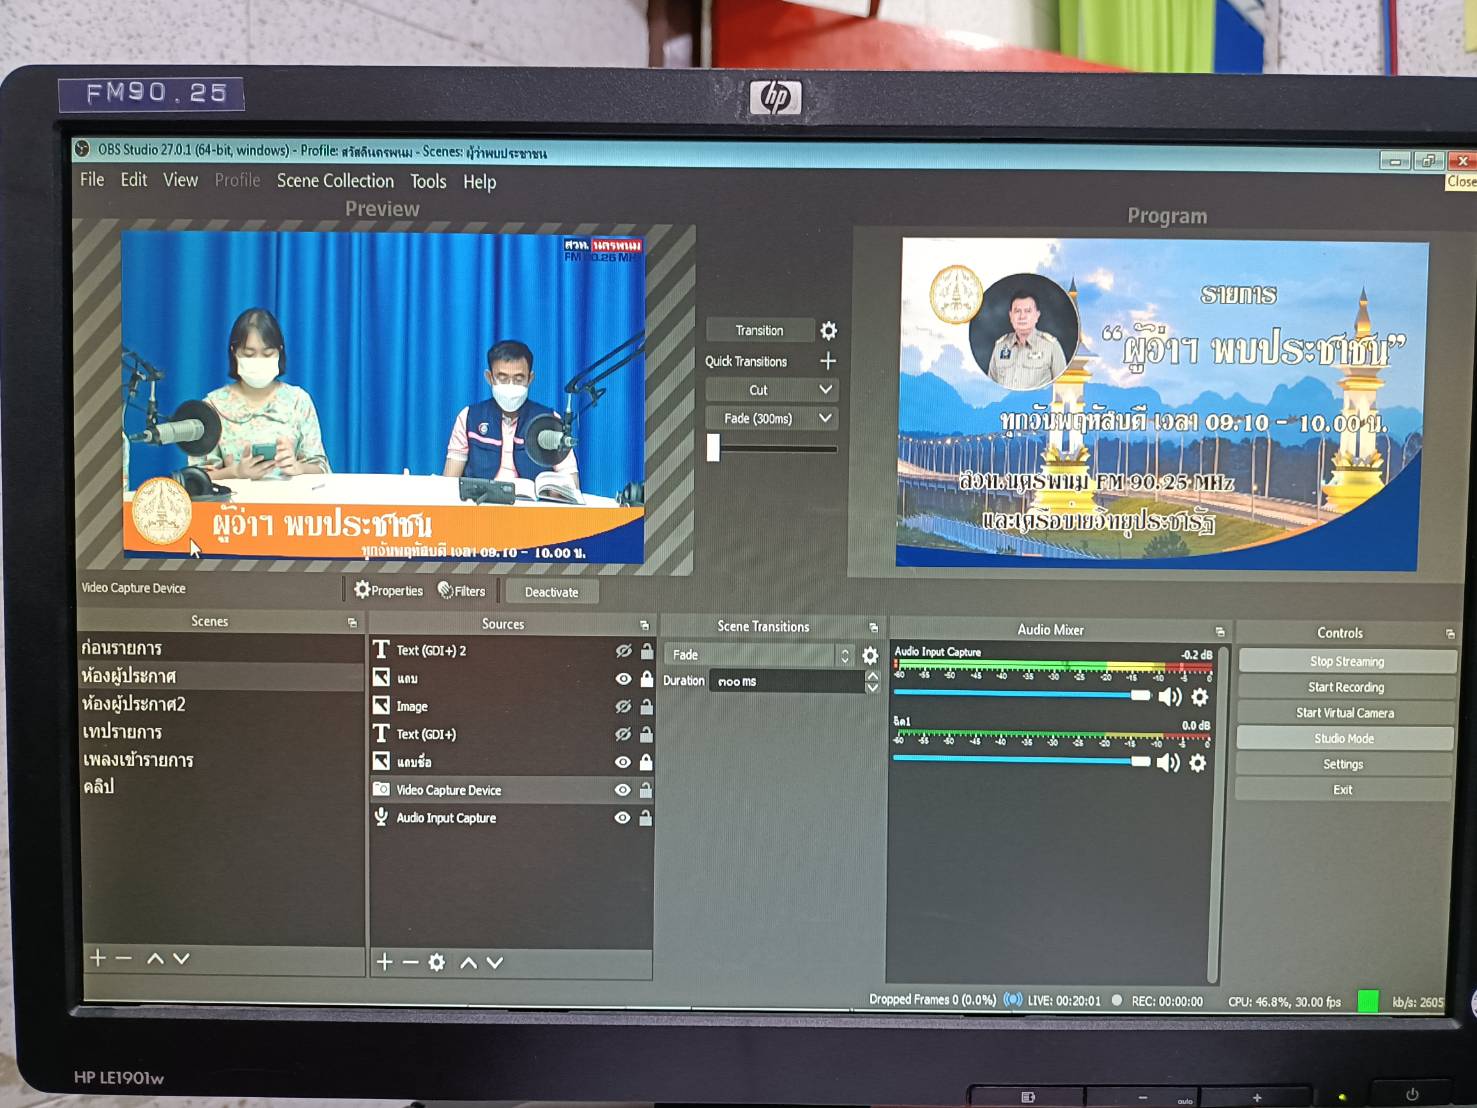The image size is (1477, 1108).
Task: Open Scene Transitions properties gear beside Fade
Action: (870, 655)
